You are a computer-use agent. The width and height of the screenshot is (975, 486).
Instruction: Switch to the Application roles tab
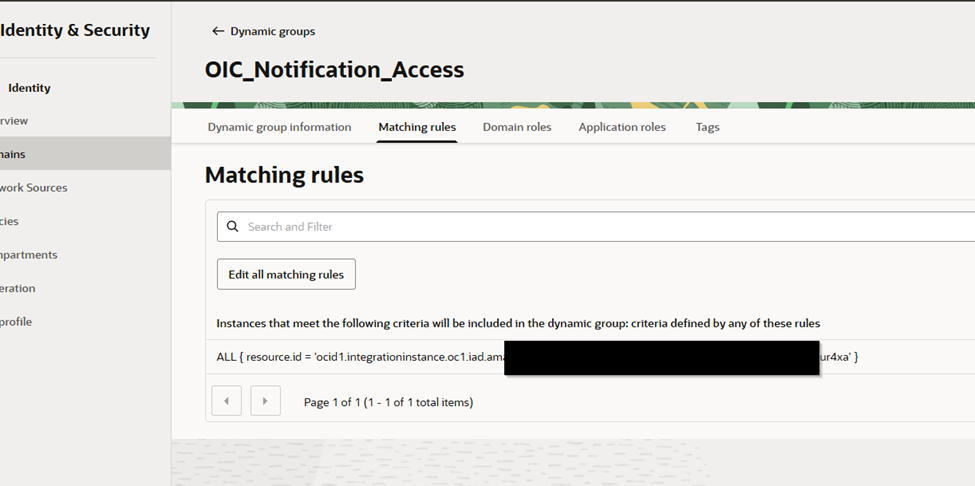tap(622, 127)
